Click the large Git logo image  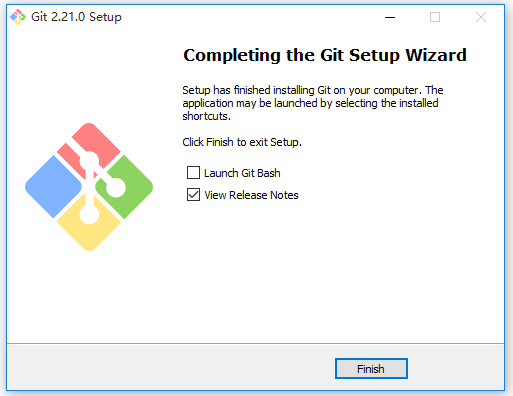(89, 187)
